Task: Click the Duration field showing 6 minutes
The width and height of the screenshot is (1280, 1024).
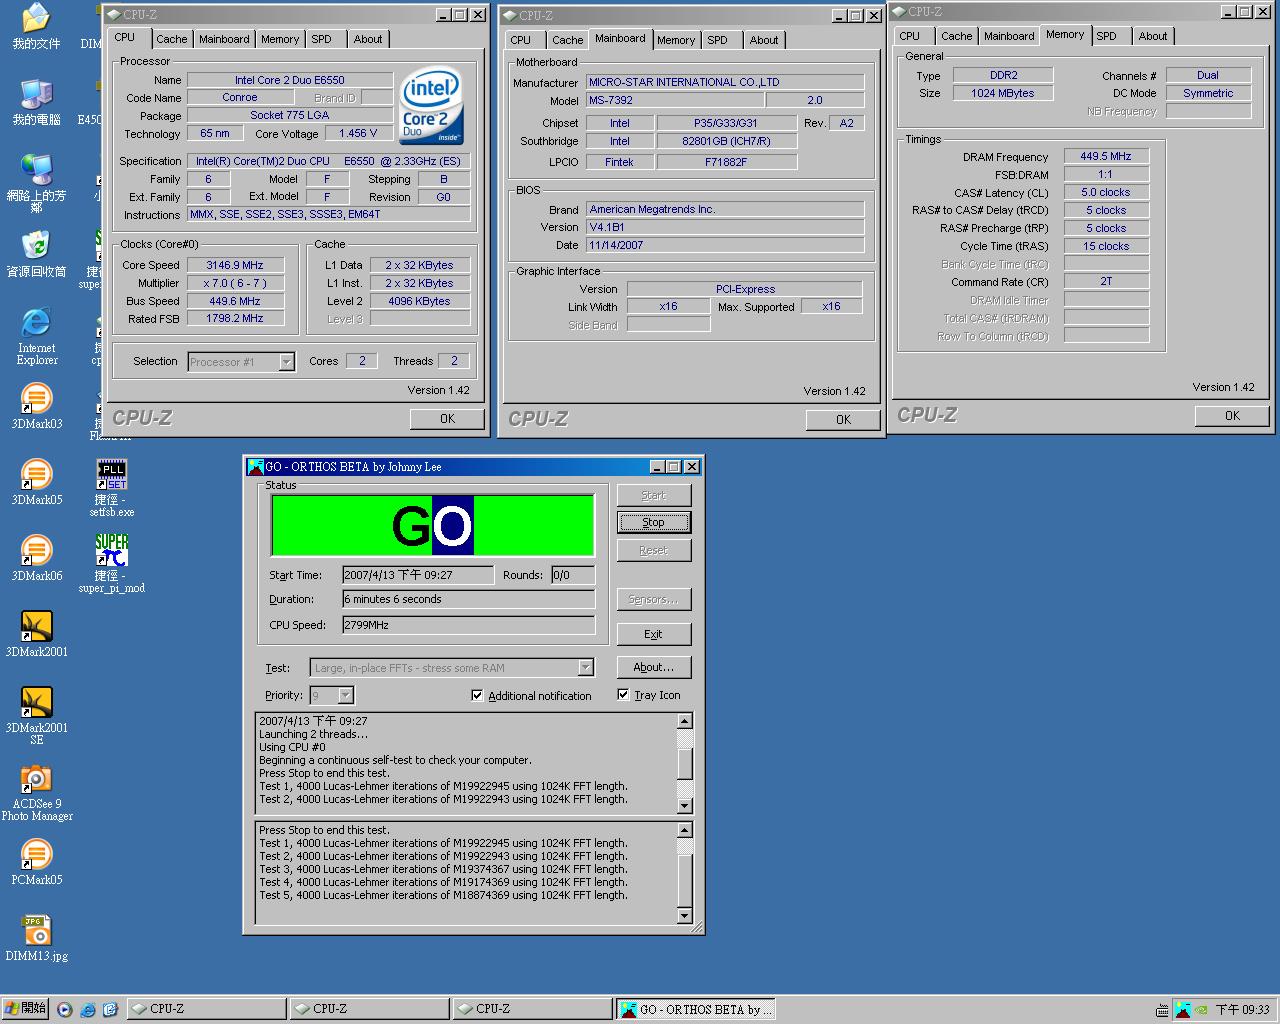Action: click(468, 600)
